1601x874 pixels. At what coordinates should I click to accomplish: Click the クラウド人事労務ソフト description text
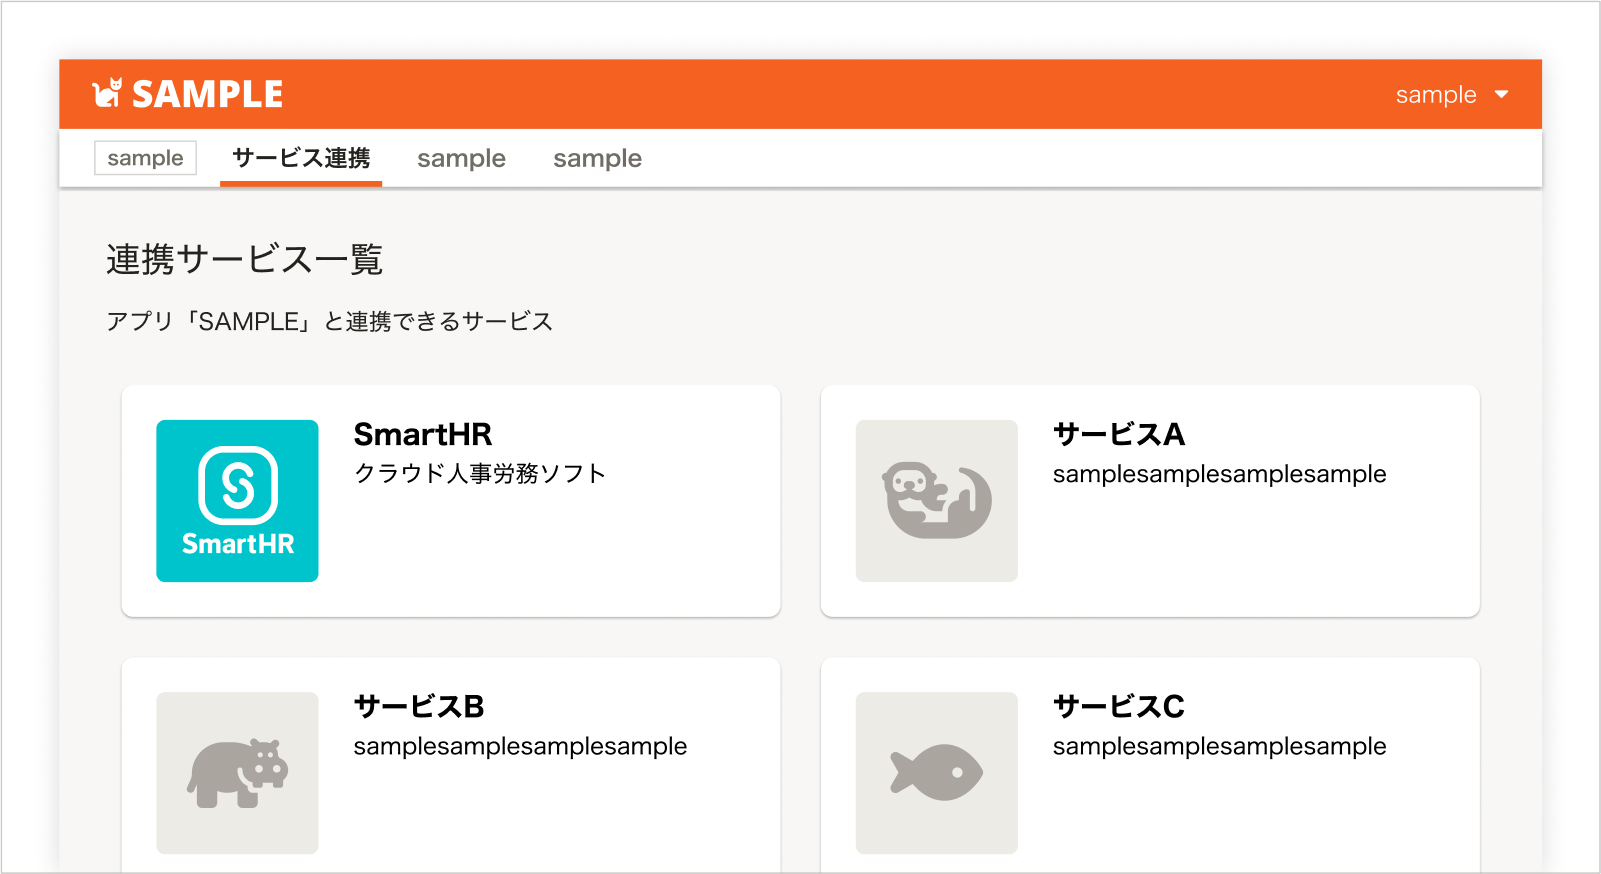tap(480, 473)
